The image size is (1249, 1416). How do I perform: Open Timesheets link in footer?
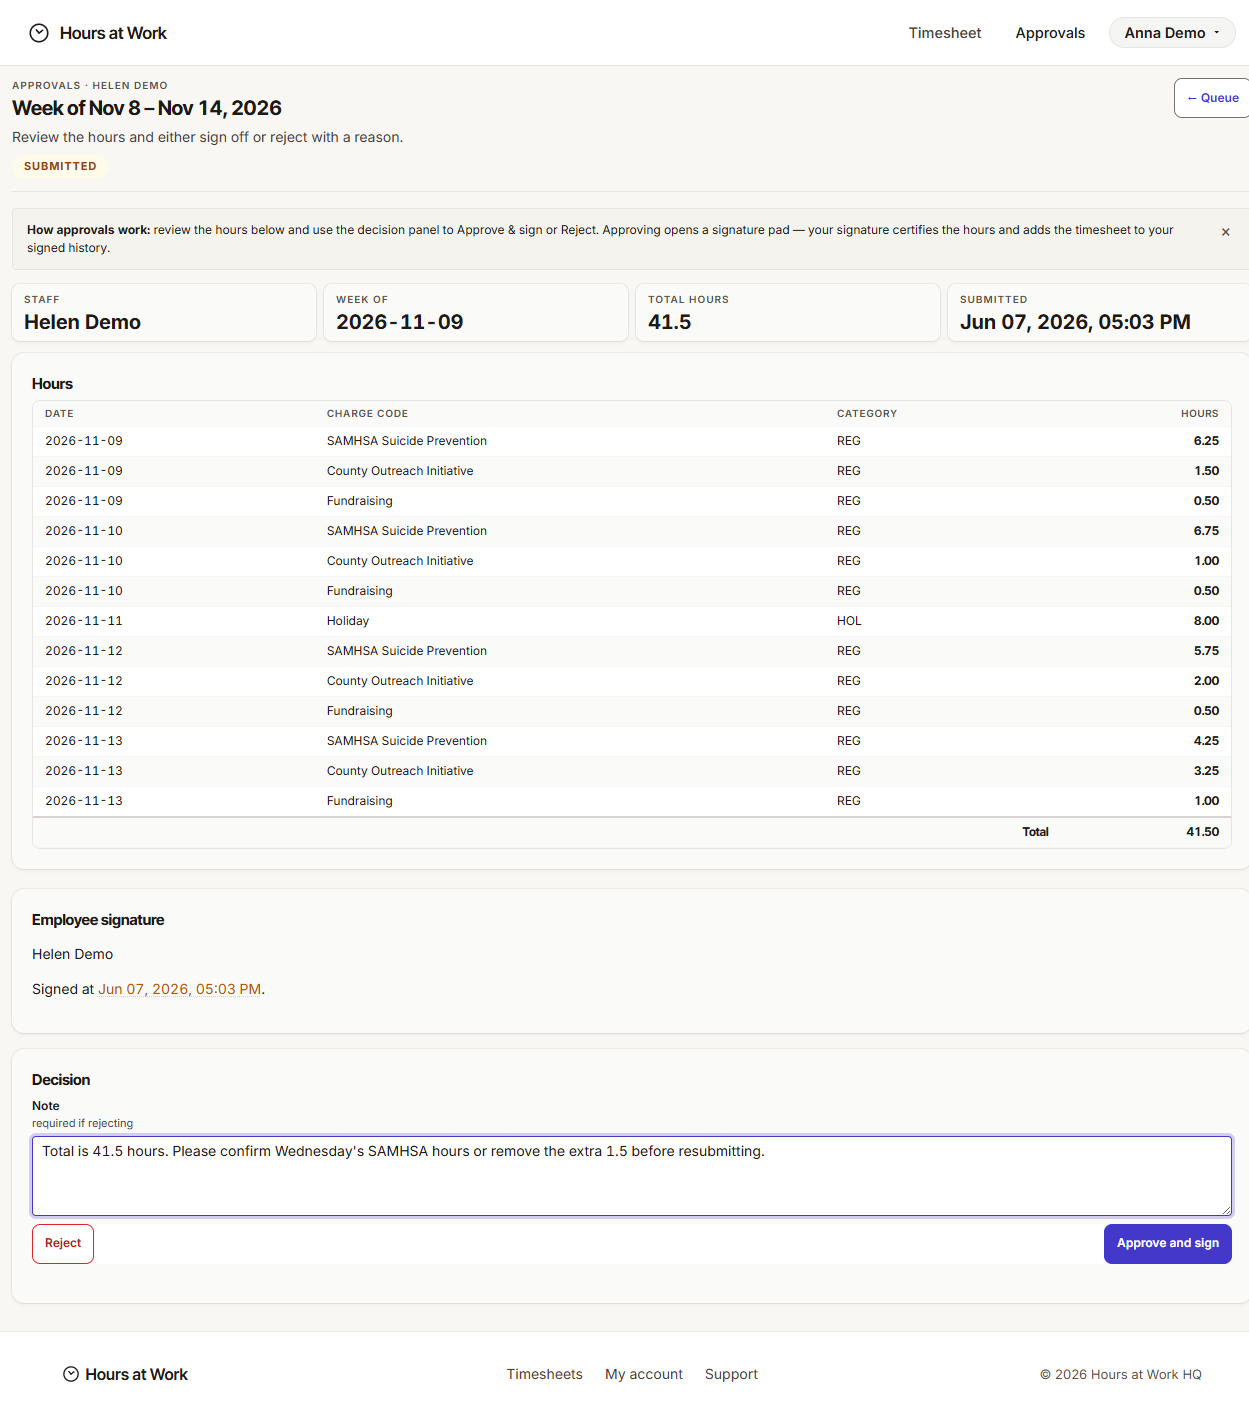click(x=544, y=1374)
